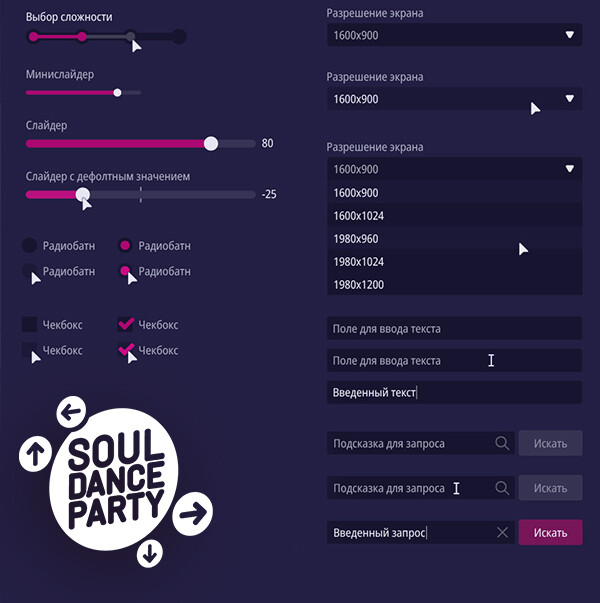Click the down arrow icon below the logo
Viewport: 600px width, 603px height.
(x=150, y=551)
